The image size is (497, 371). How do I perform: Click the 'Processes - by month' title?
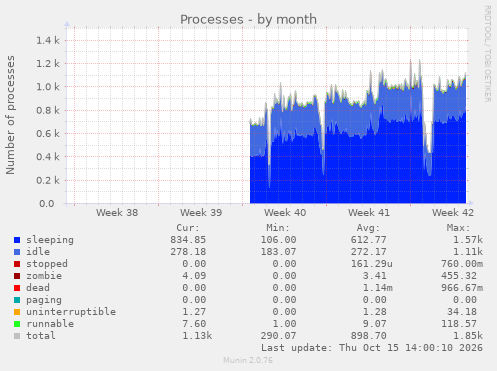pyautogui.click(x=248, y=20)
